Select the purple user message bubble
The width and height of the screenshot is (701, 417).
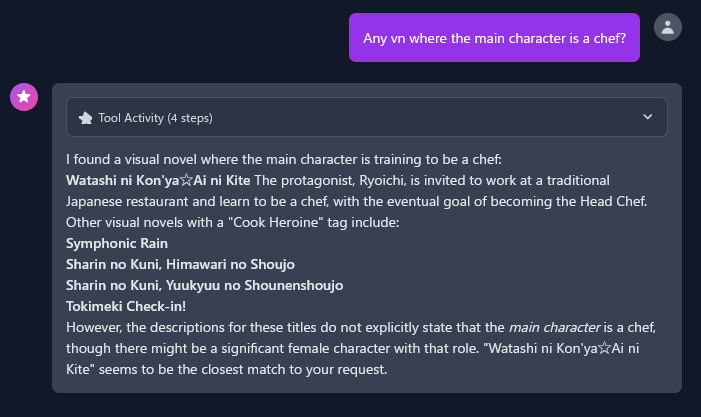494,38
